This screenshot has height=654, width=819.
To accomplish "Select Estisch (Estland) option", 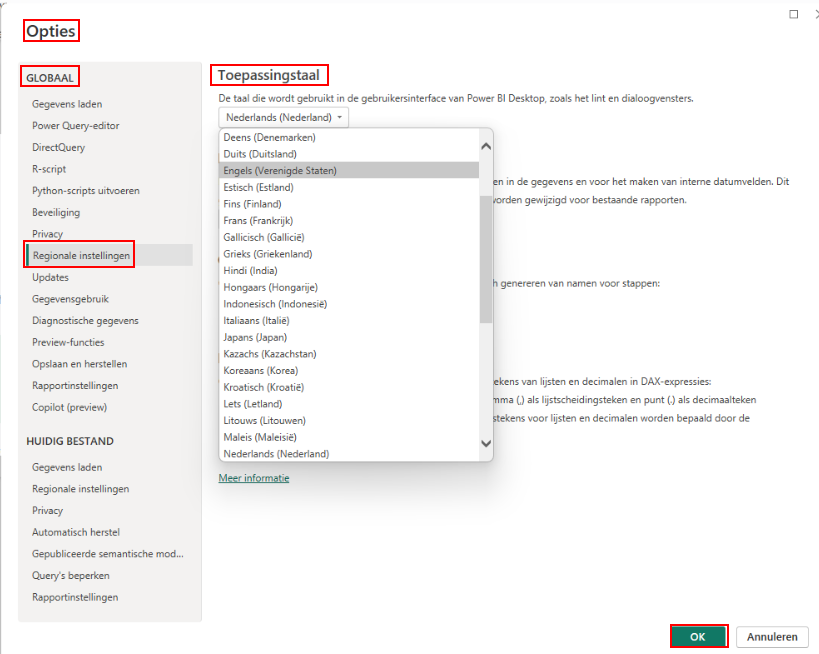I will tap(349, 188).
